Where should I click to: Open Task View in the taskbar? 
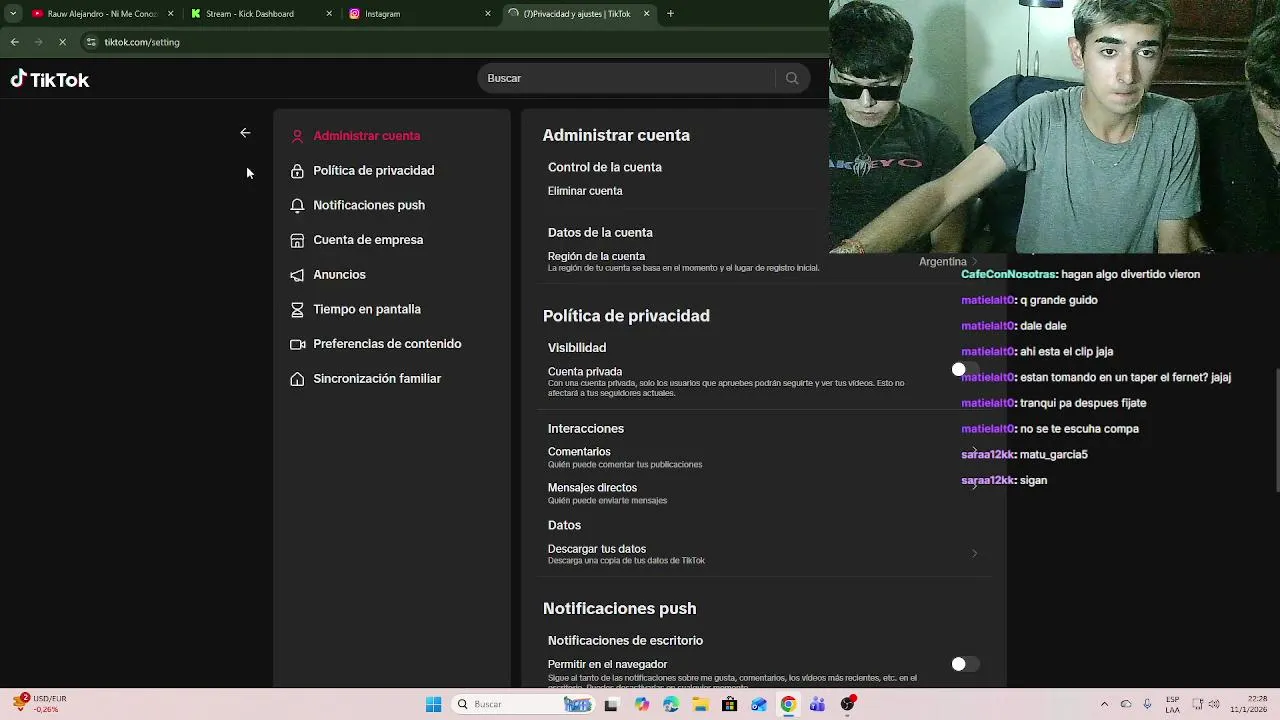611,704
